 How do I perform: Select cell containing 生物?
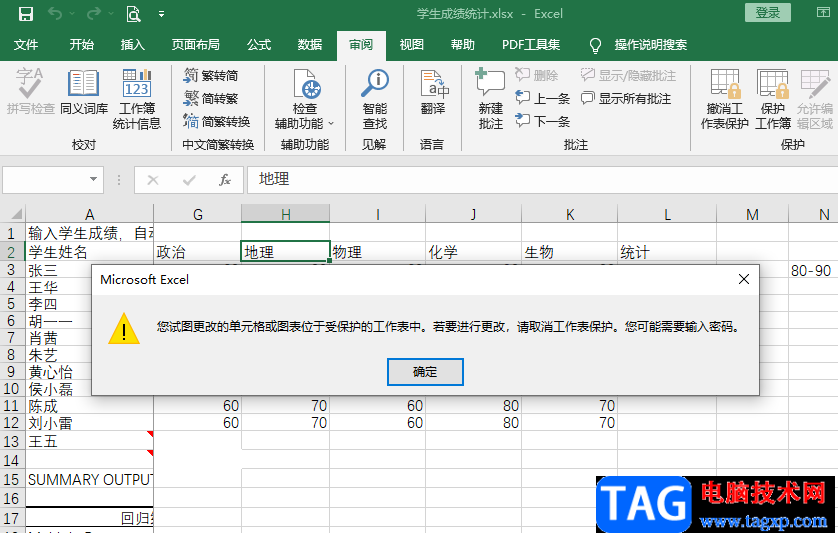[x=570, y=252]
